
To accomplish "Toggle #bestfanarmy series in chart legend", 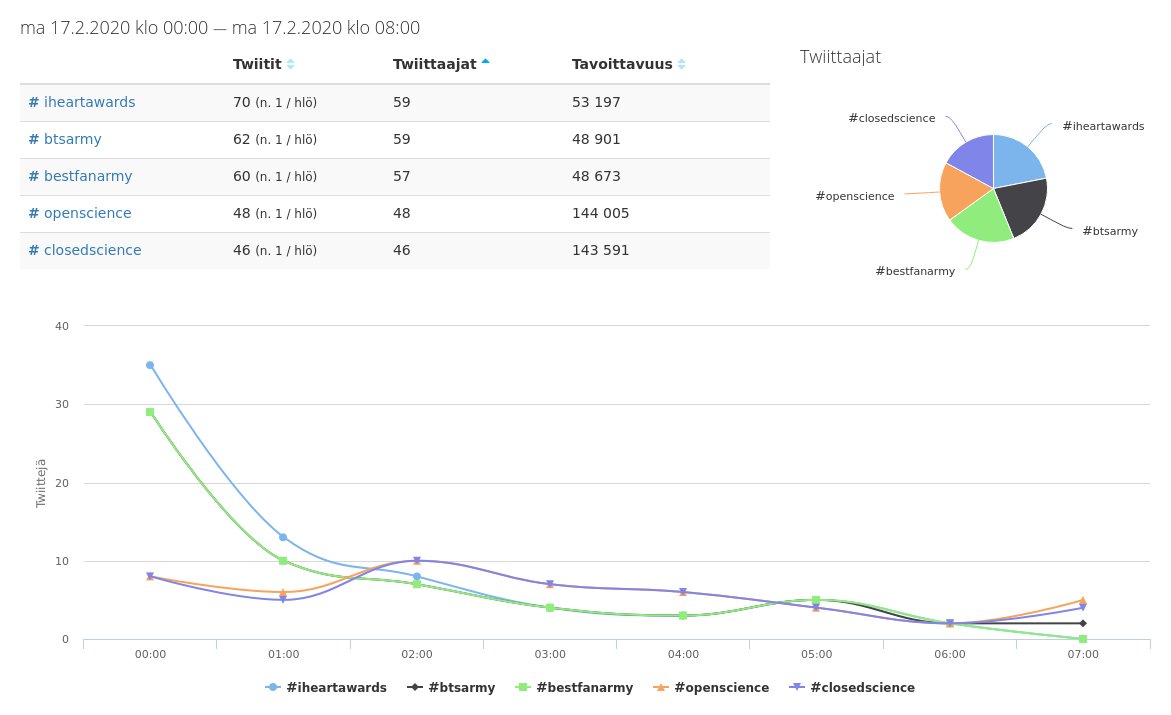I will point(575,687).
